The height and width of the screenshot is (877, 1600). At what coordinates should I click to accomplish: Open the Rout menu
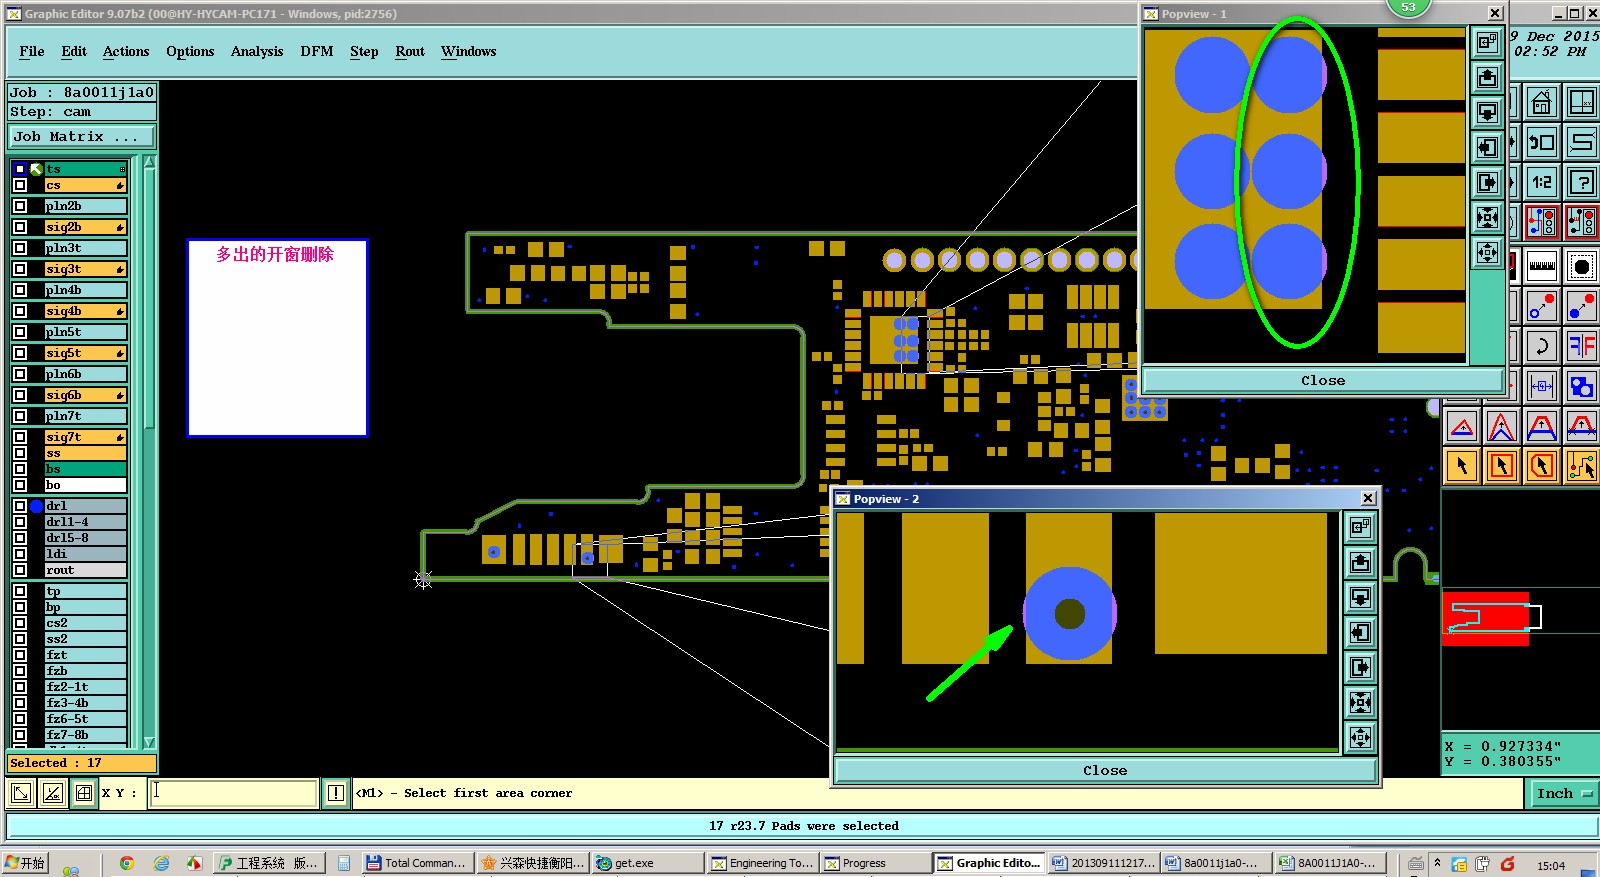tap(410, 51)
